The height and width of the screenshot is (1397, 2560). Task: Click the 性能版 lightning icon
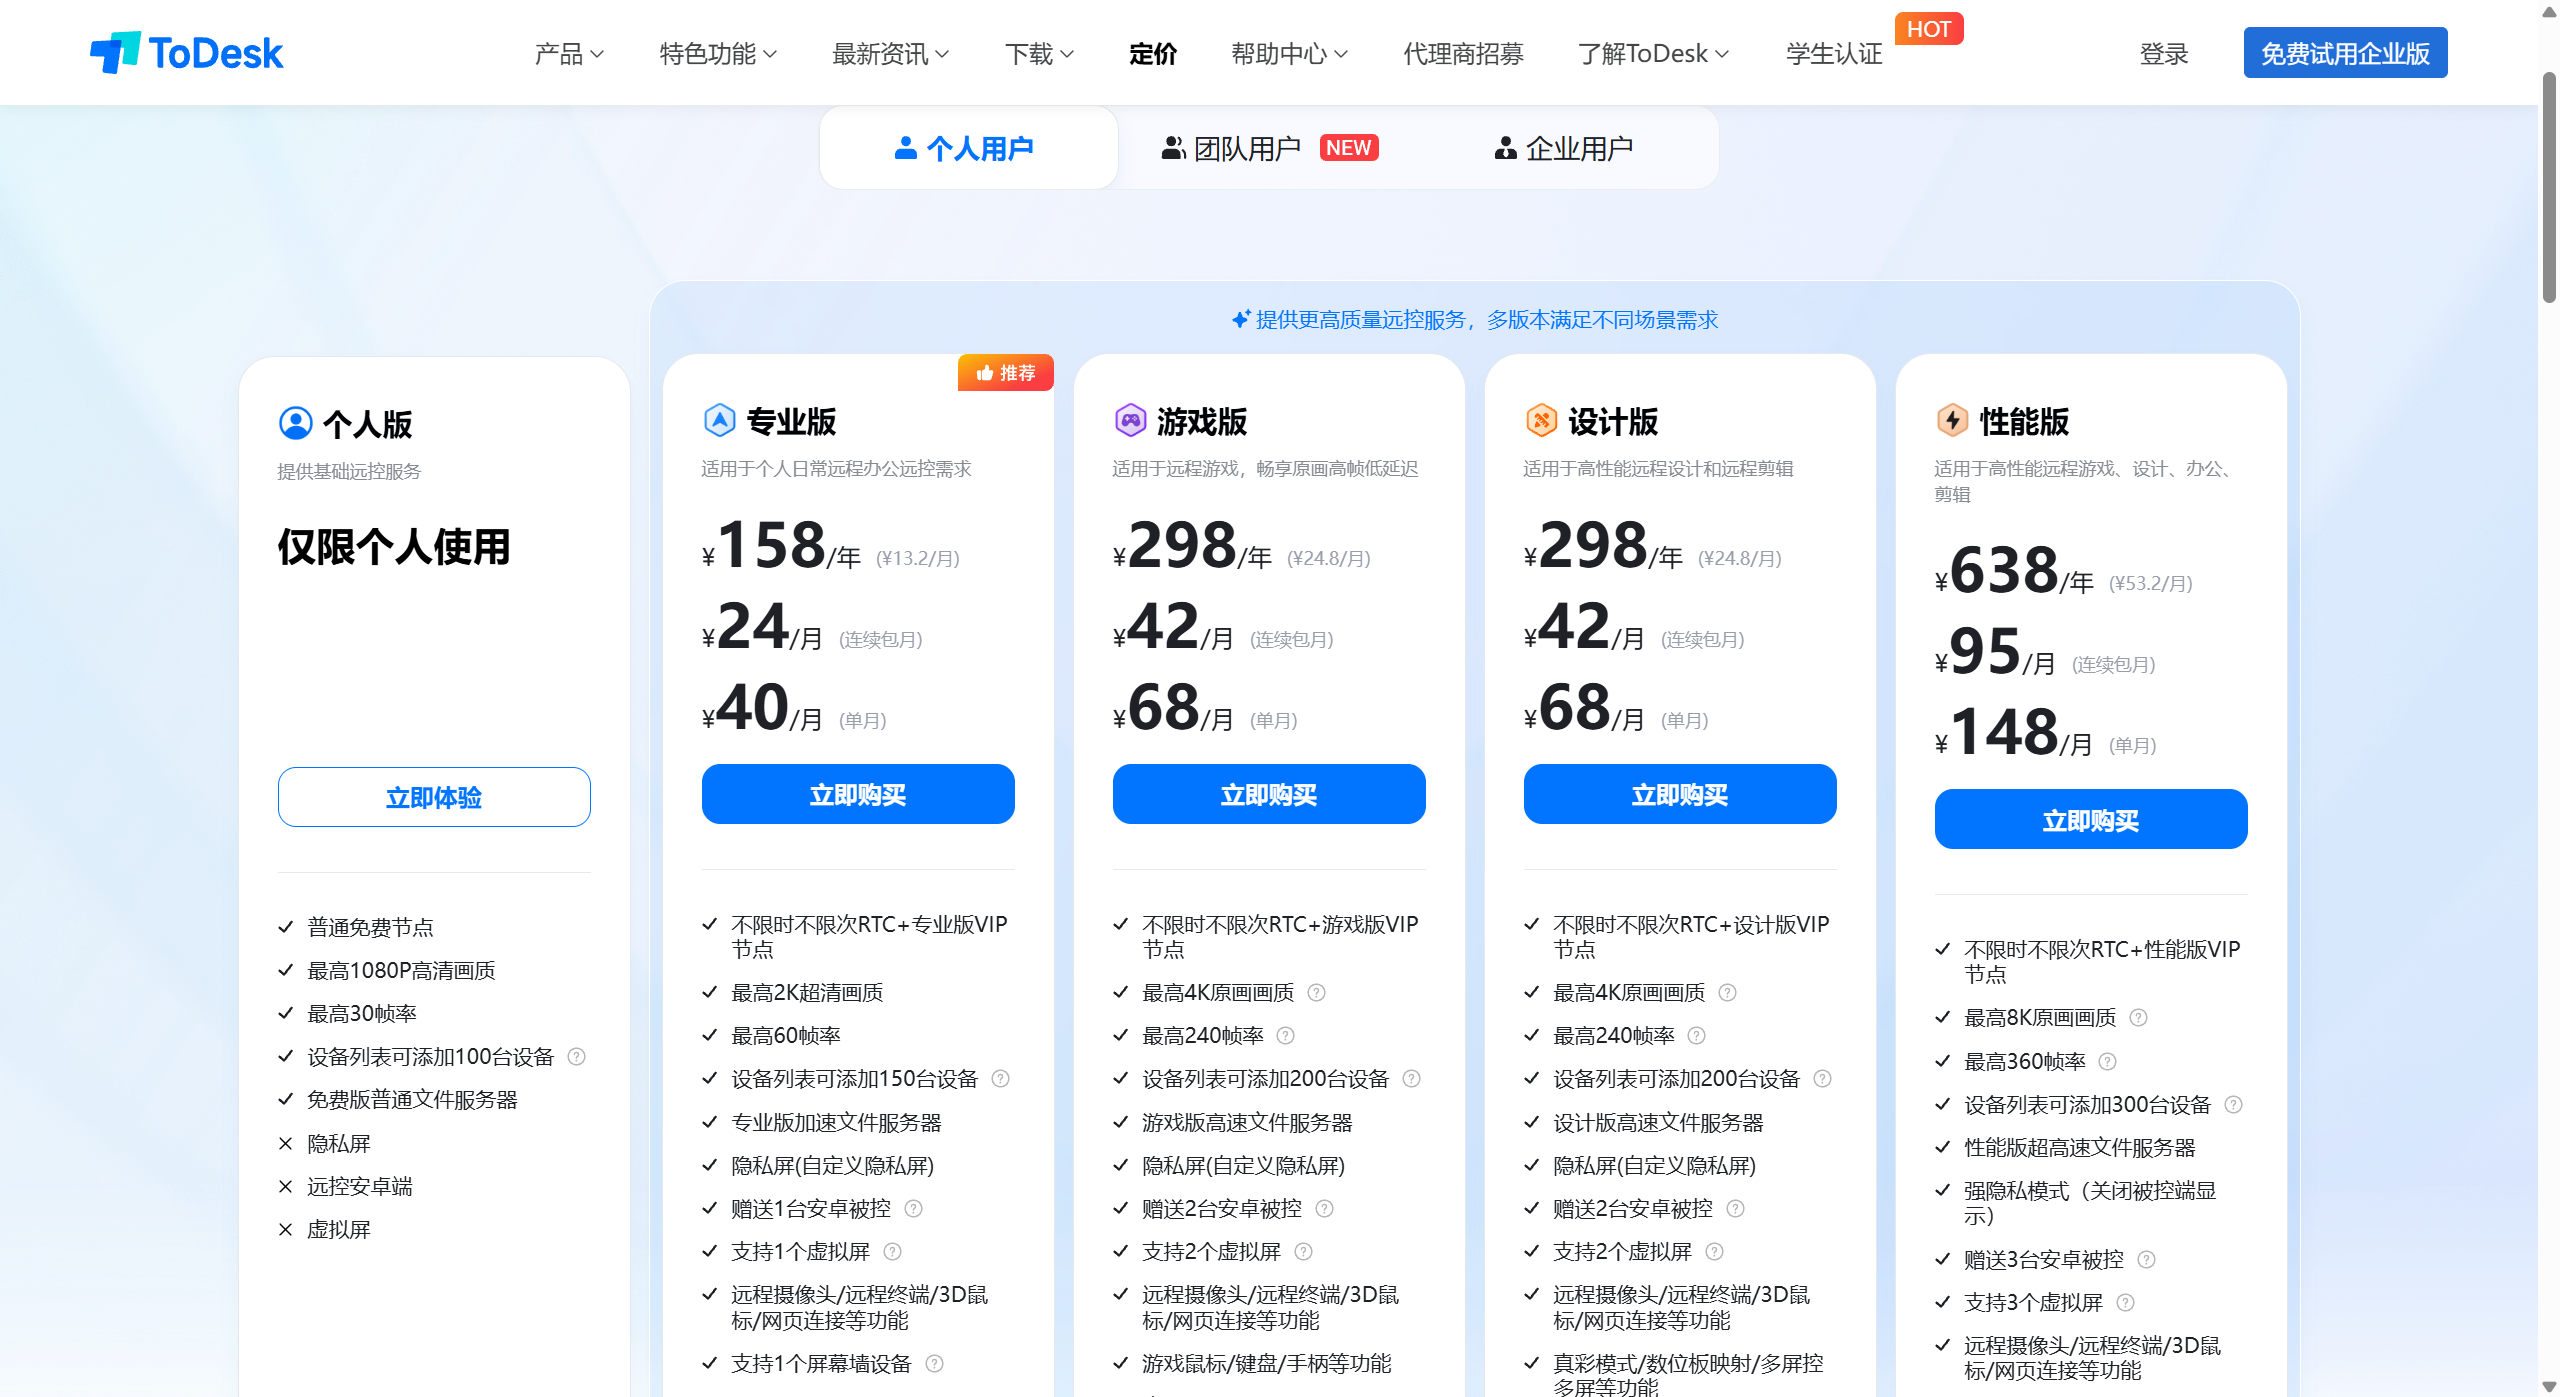tap(1952, 420)
